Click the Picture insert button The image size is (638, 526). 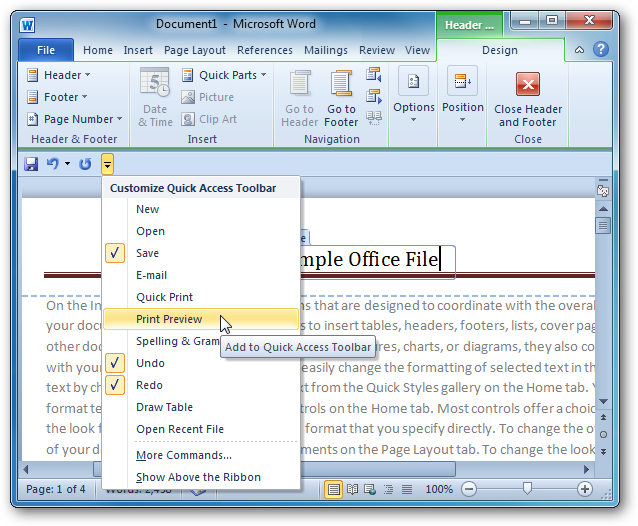point(208,97)
